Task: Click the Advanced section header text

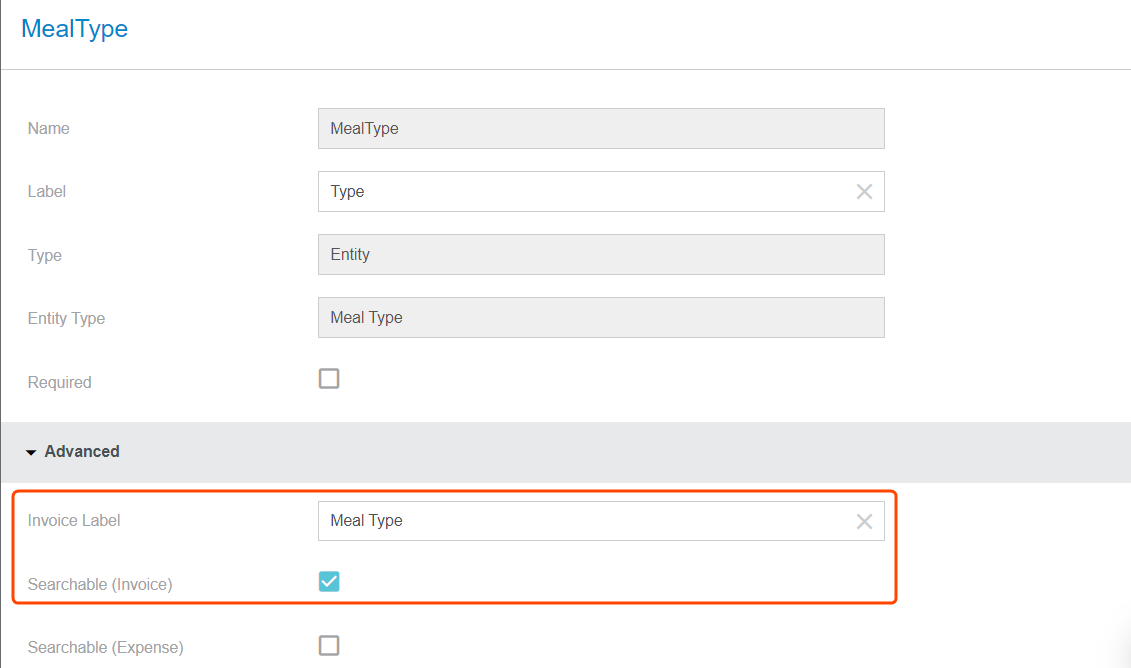Action: pos(82,452)
